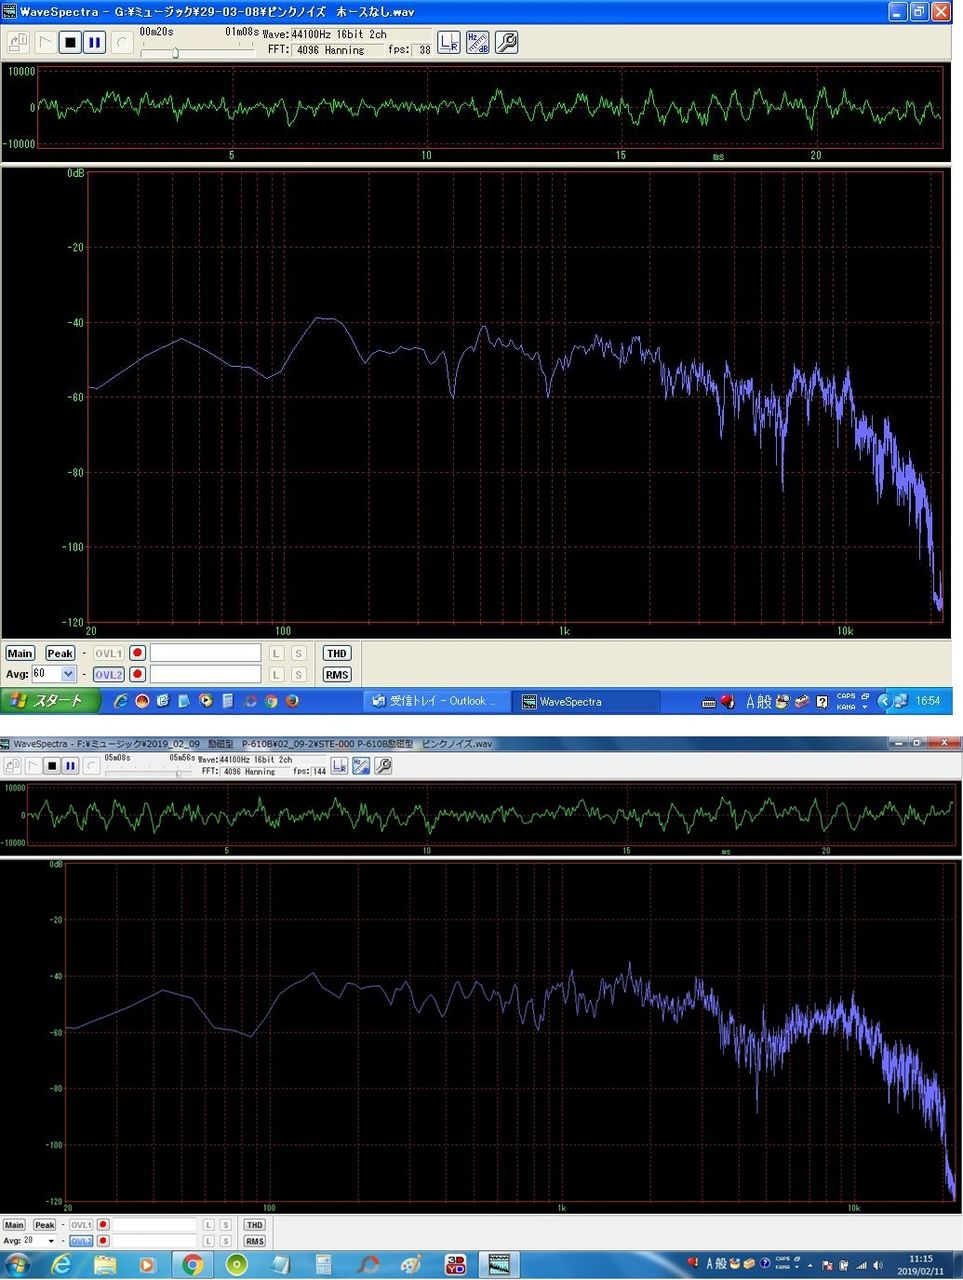Open wrench settings in P-610B window
The width and height of the screenshot is (963, 1280).
tap(383, 766)
